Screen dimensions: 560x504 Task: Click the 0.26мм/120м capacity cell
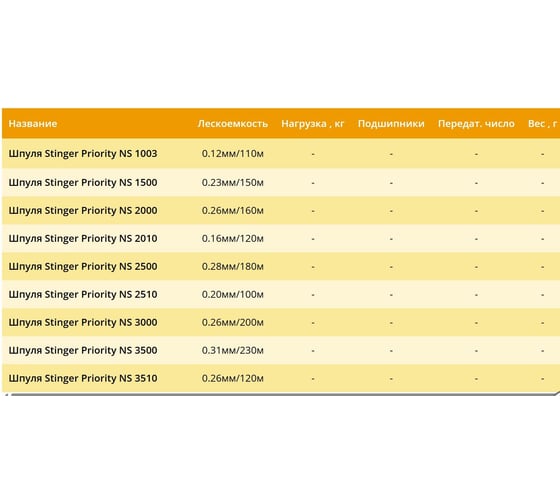(232, 378)
